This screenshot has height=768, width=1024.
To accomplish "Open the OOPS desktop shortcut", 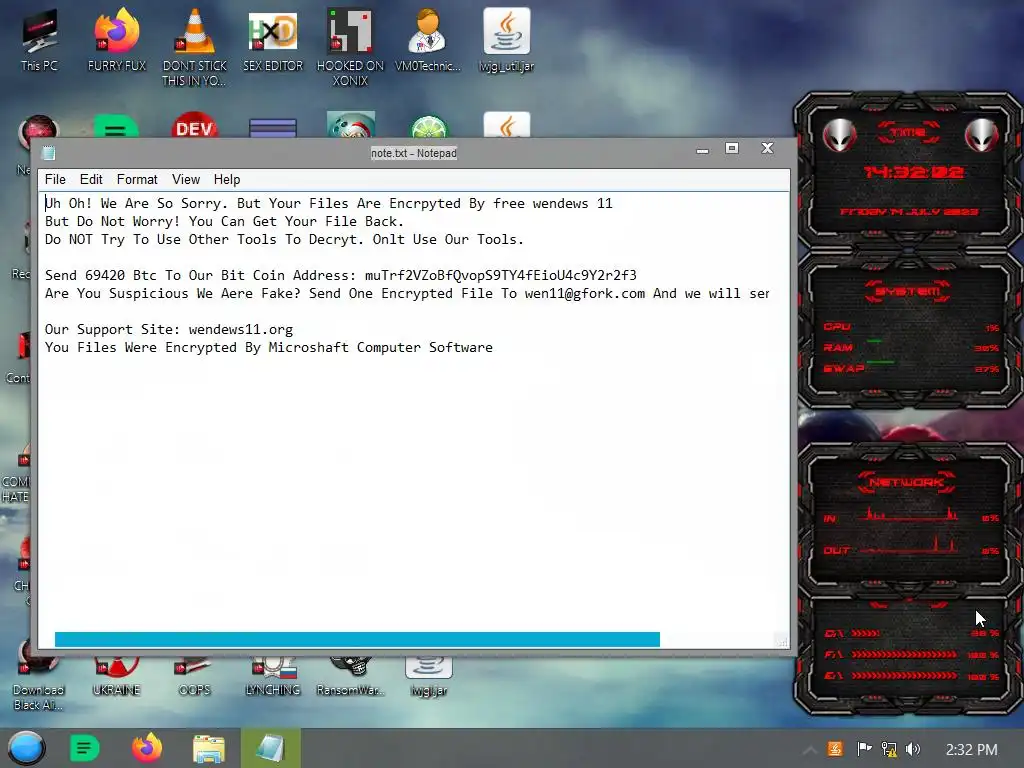I will pyautogui.click(x=195, y=678).
